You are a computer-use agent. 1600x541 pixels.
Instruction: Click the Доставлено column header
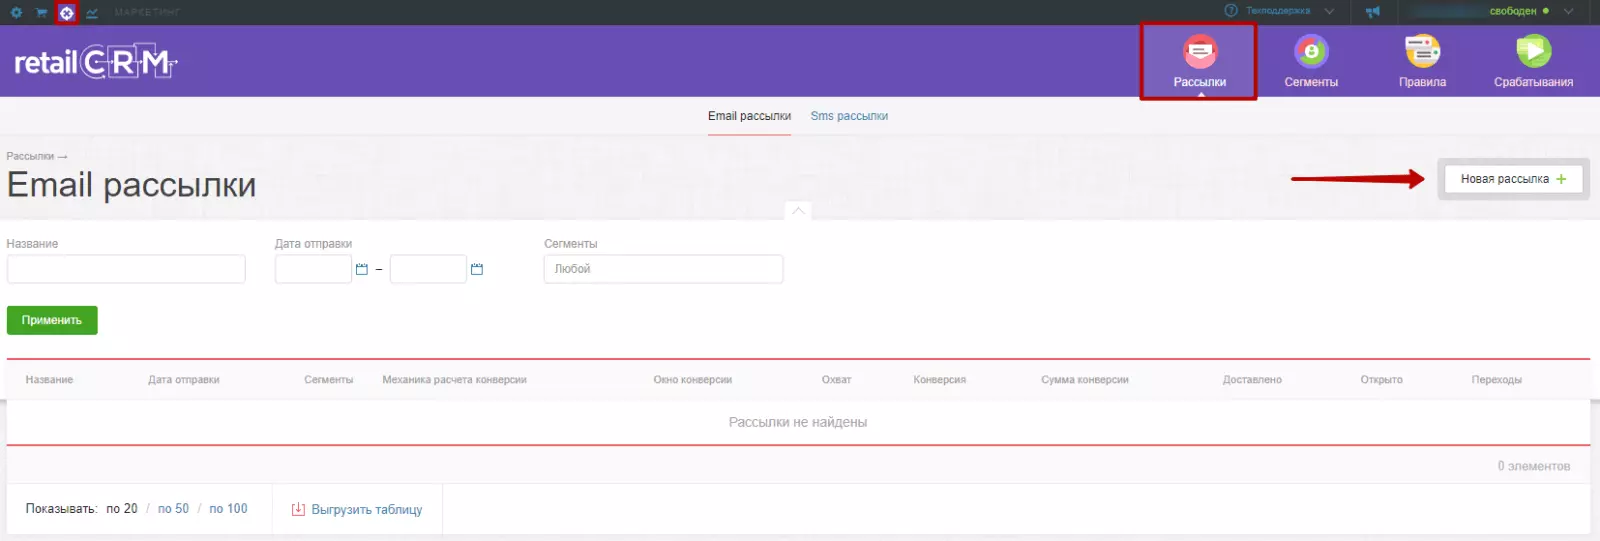(1252, 380)
